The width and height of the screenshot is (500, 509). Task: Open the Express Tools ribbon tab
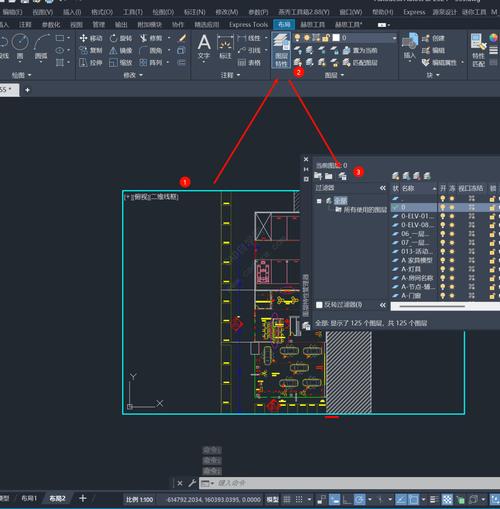249,25
